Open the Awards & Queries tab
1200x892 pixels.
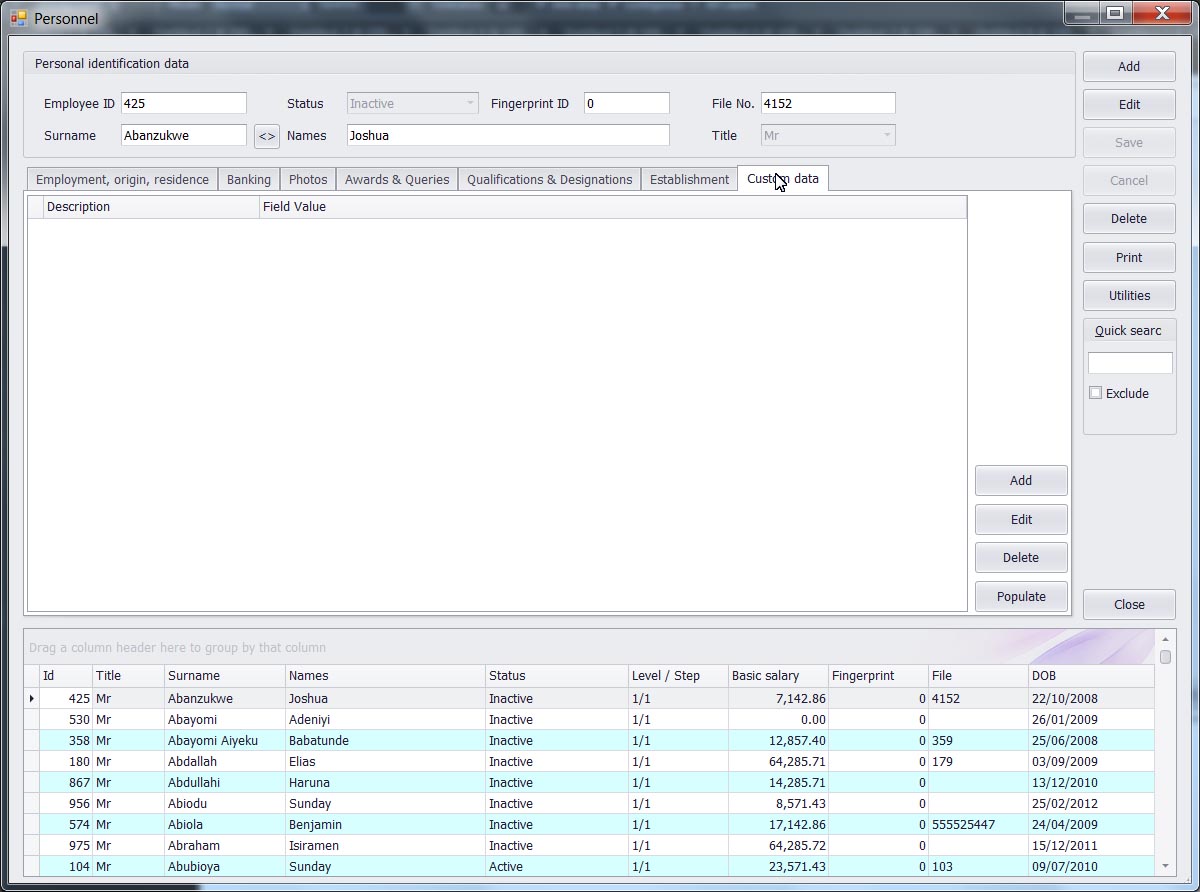tap(397, 180)
